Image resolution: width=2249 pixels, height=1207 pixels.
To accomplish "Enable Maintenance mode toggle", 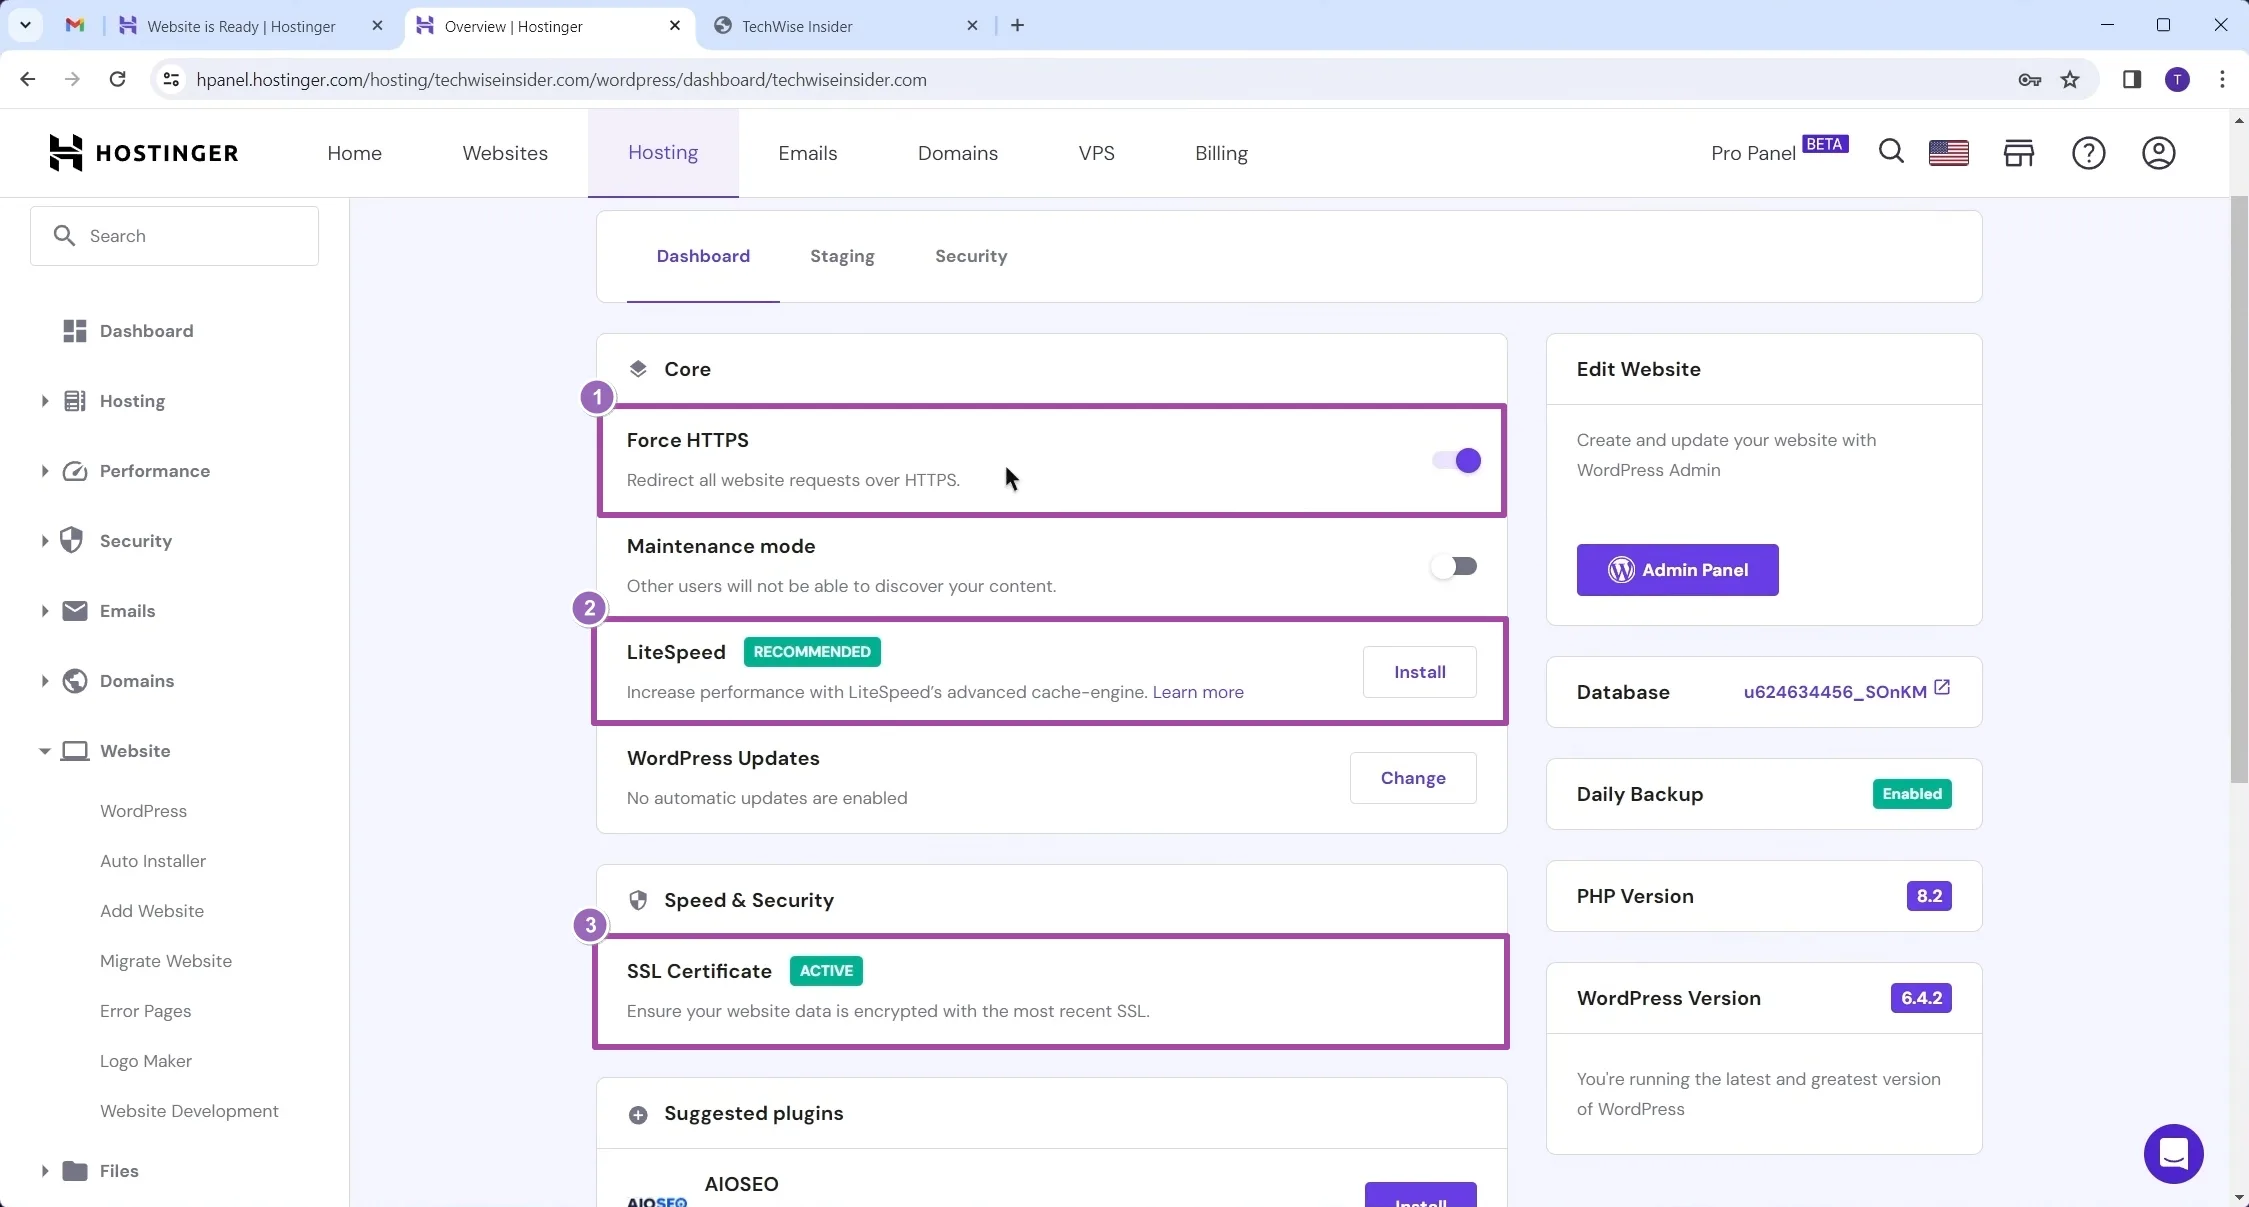I will (1454, 566).
